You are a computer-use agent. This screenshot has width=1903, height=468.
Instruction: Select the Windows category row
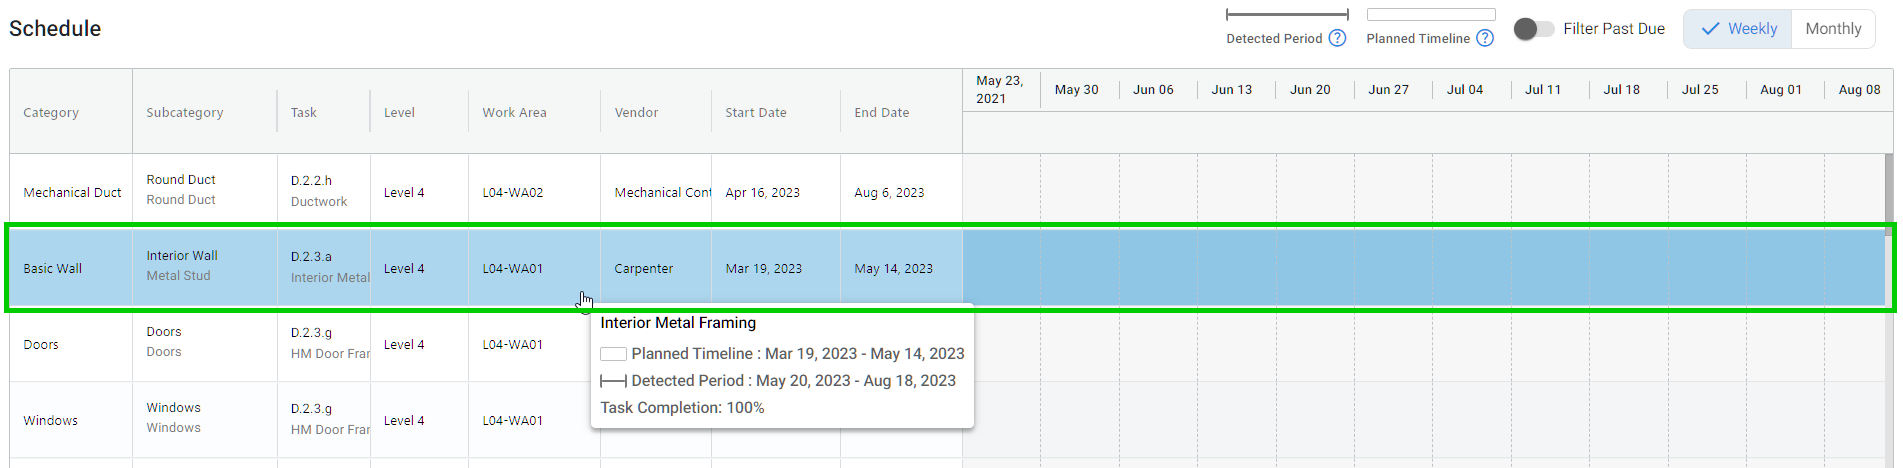pyautogui.click(x=50, y=420)
